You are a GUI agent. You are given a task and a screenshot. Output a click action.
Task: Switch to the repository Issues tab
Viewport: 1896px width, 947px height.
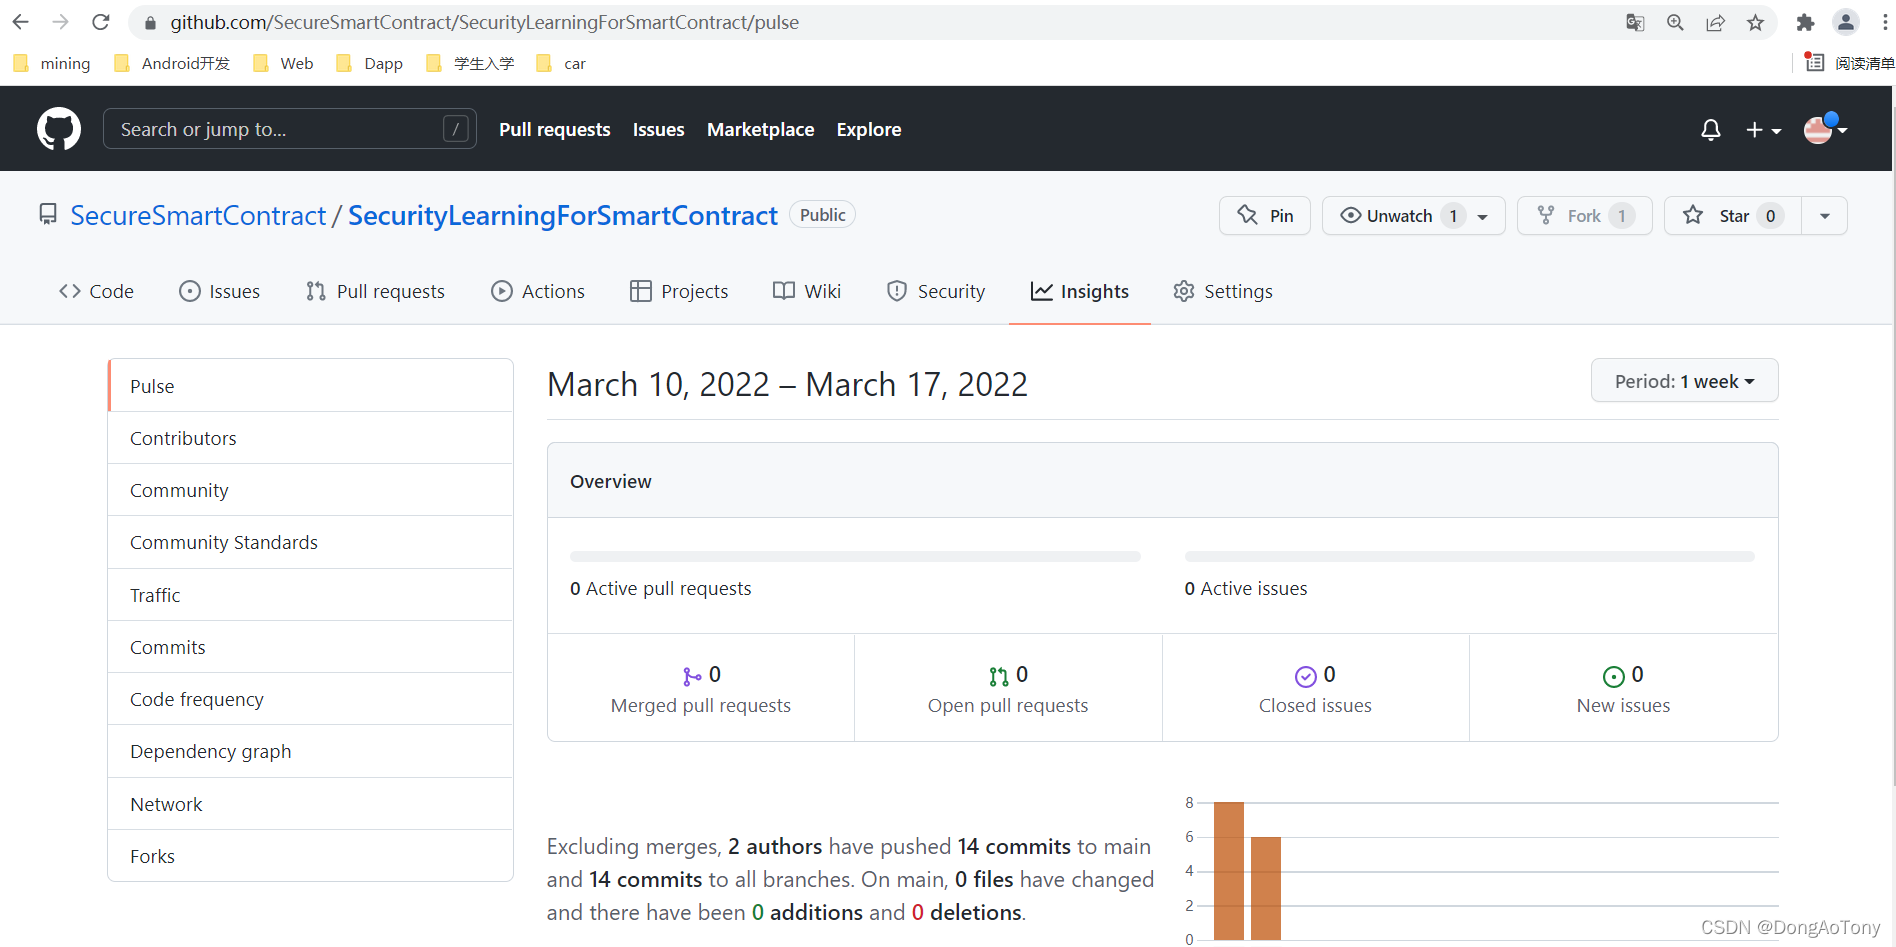(x=219, y=291)
